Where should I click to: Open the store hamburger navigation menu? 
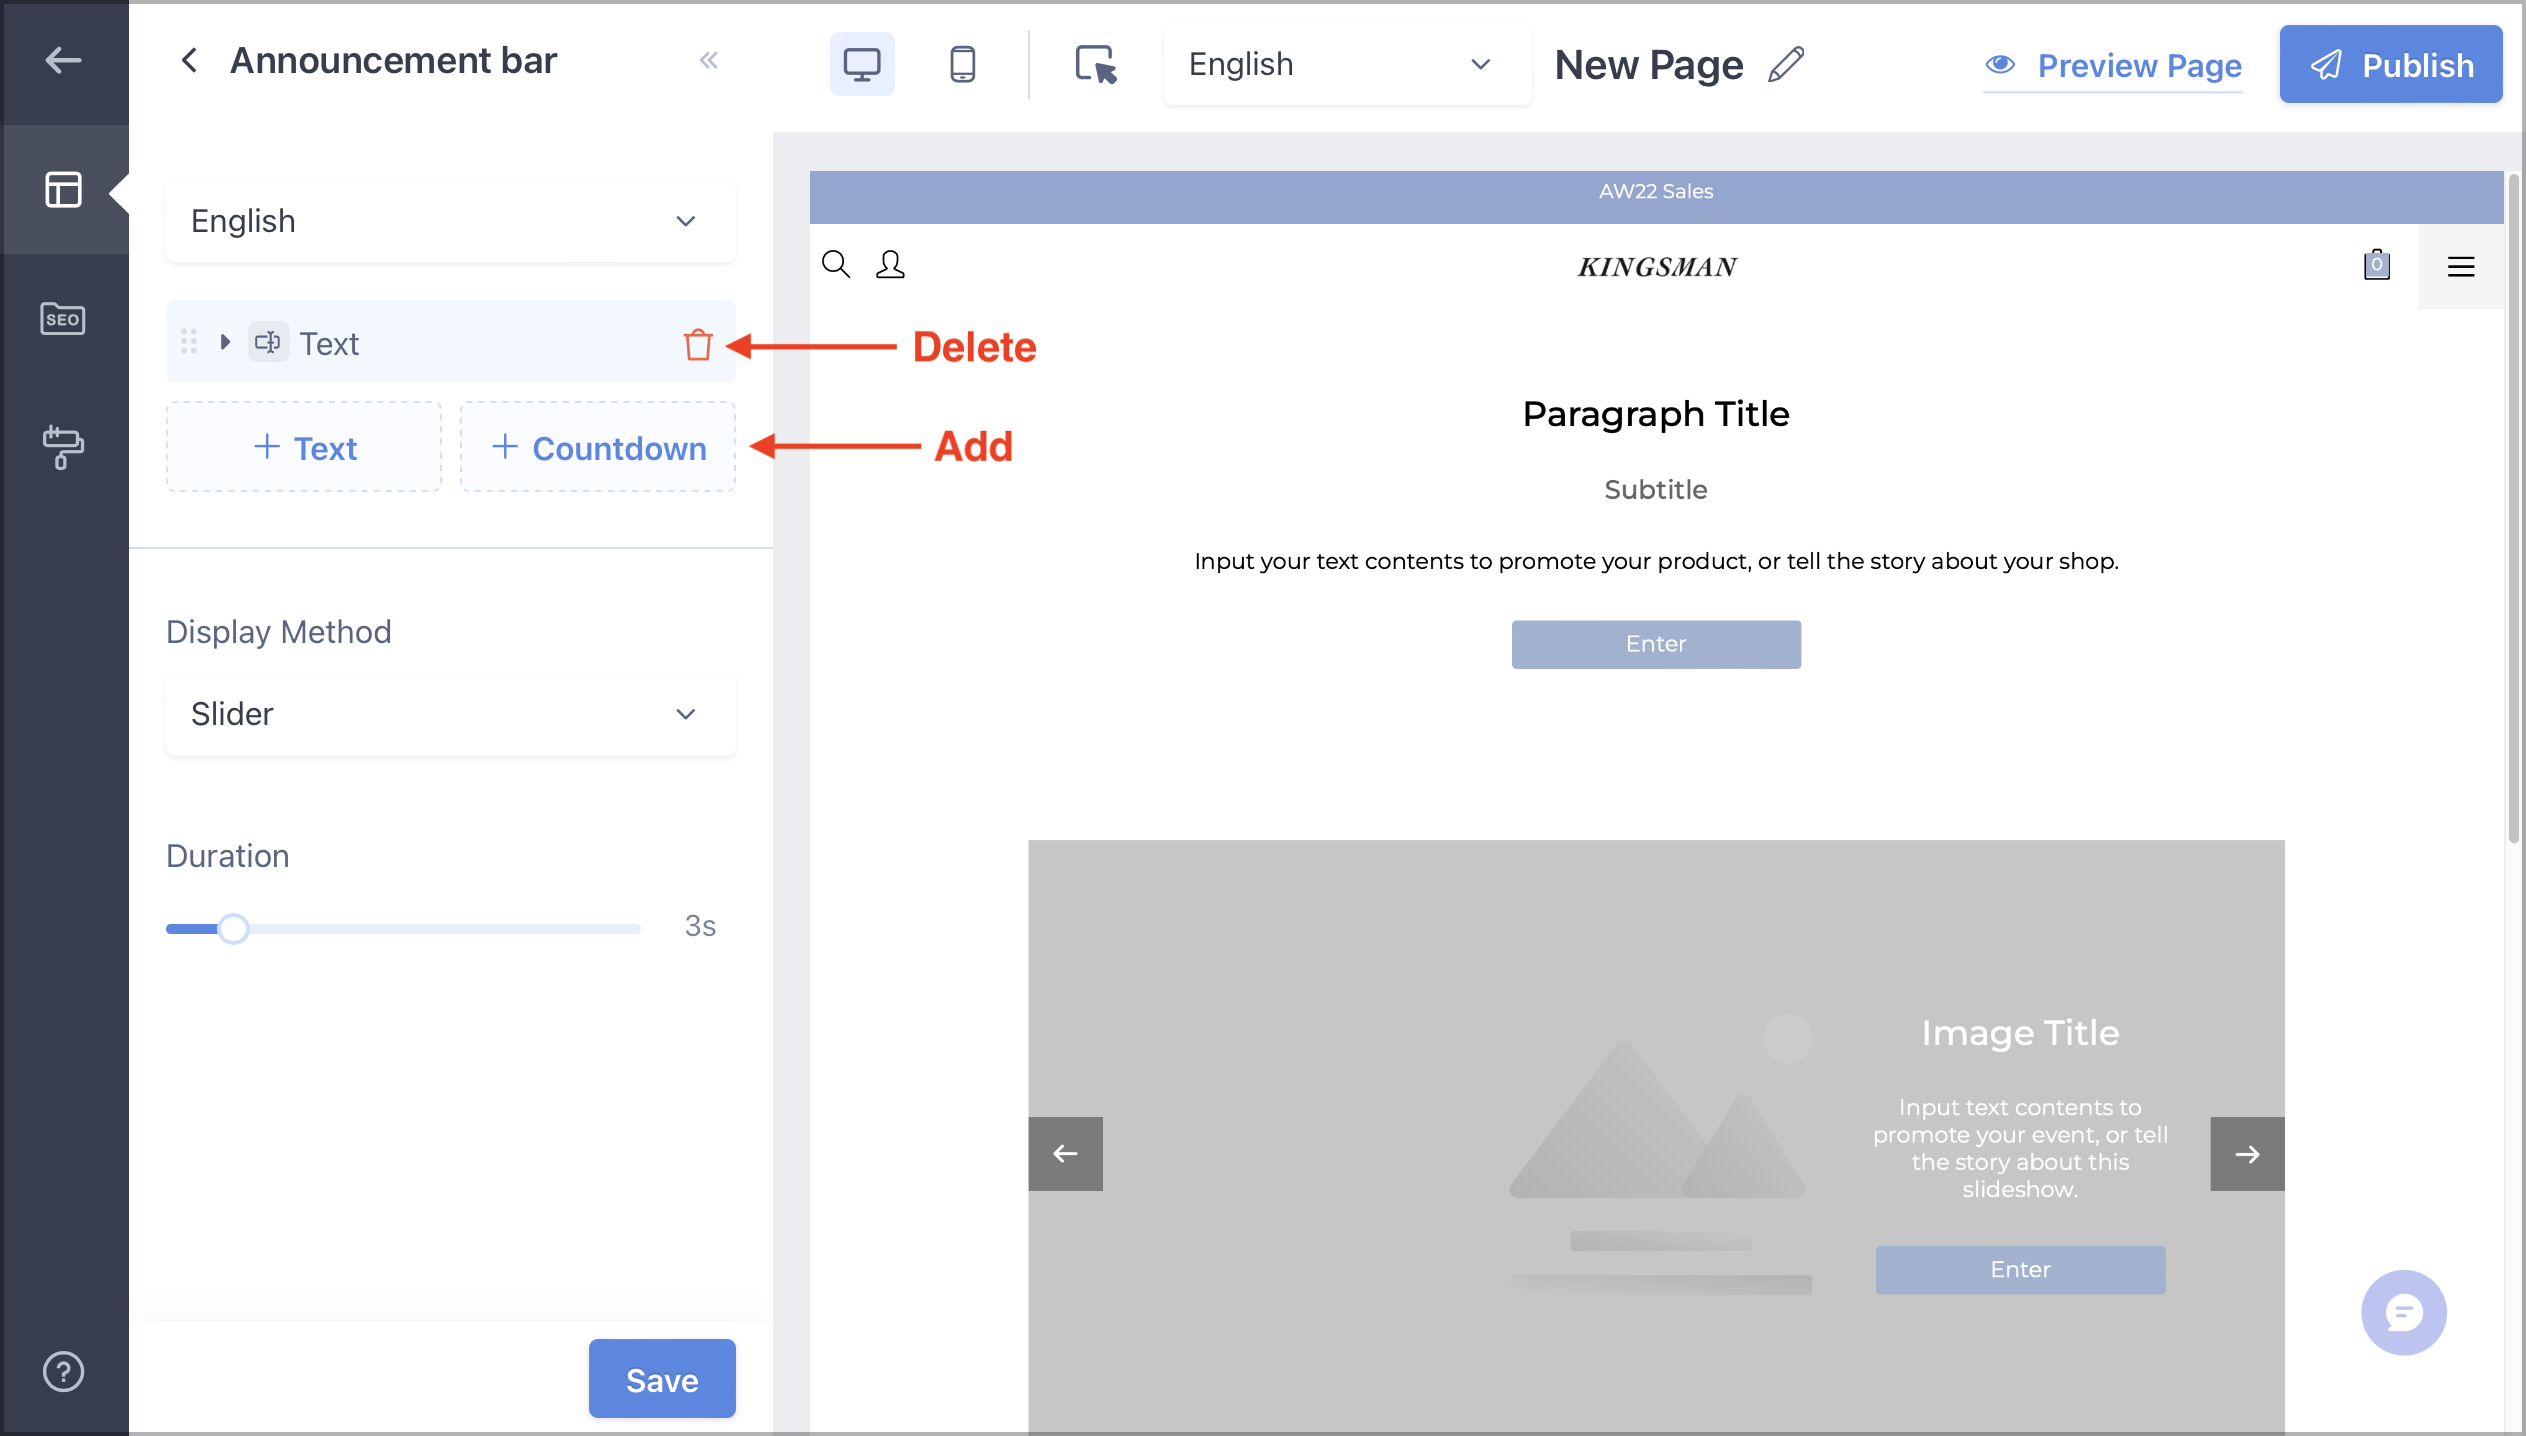[2461, 265]
